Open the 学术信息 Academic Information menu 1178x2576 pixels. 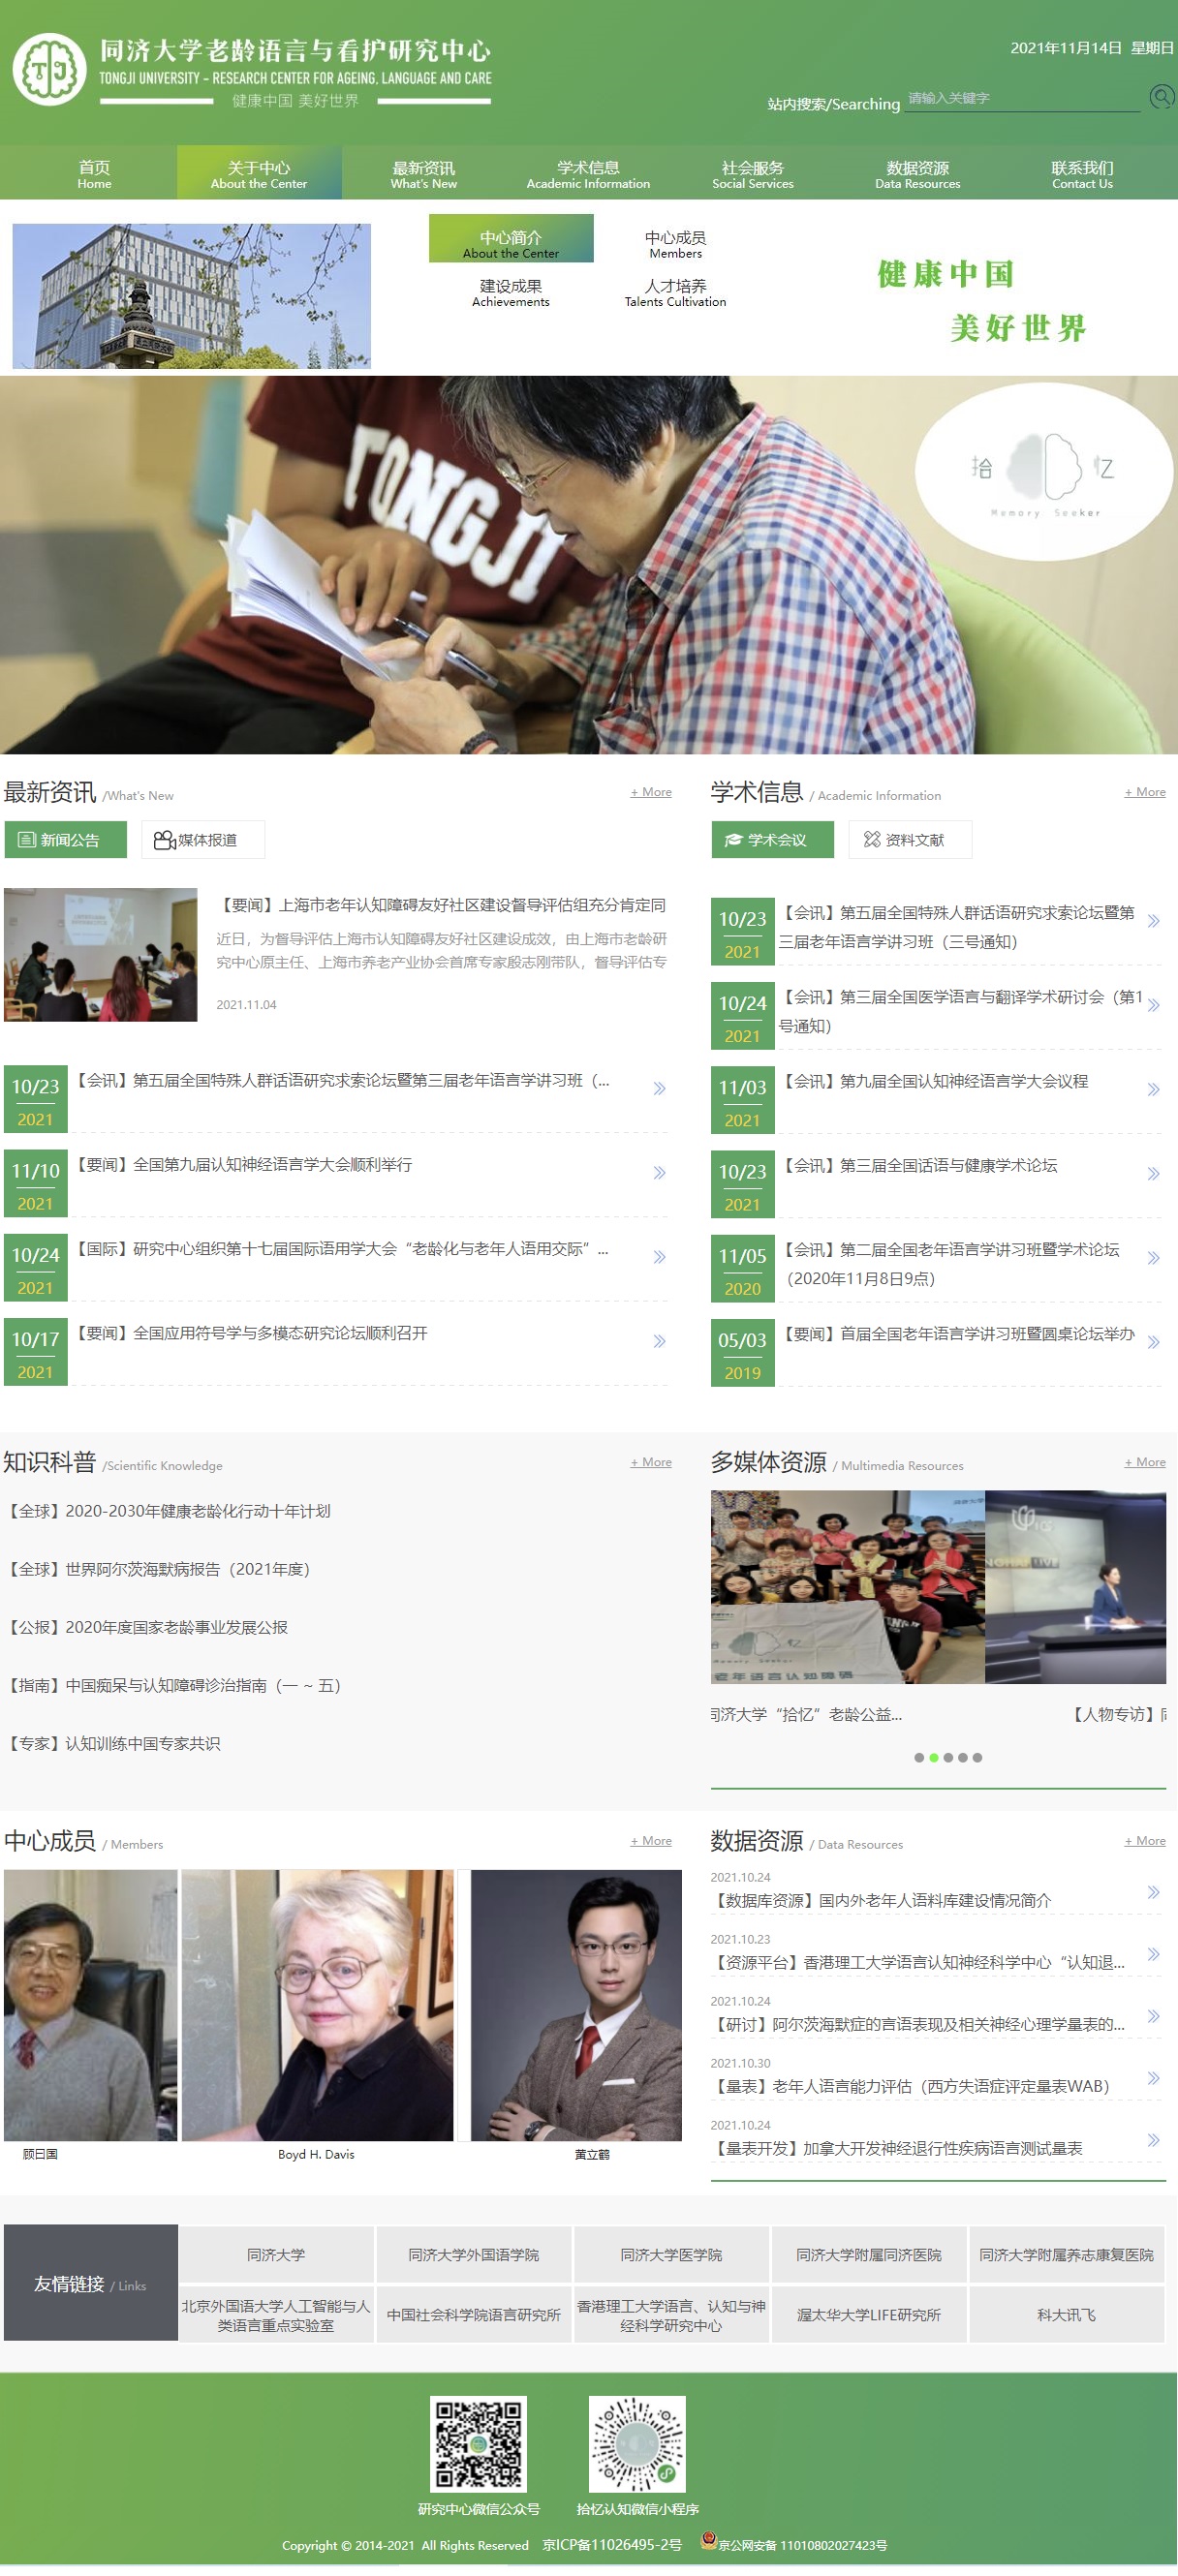[588, 174]
